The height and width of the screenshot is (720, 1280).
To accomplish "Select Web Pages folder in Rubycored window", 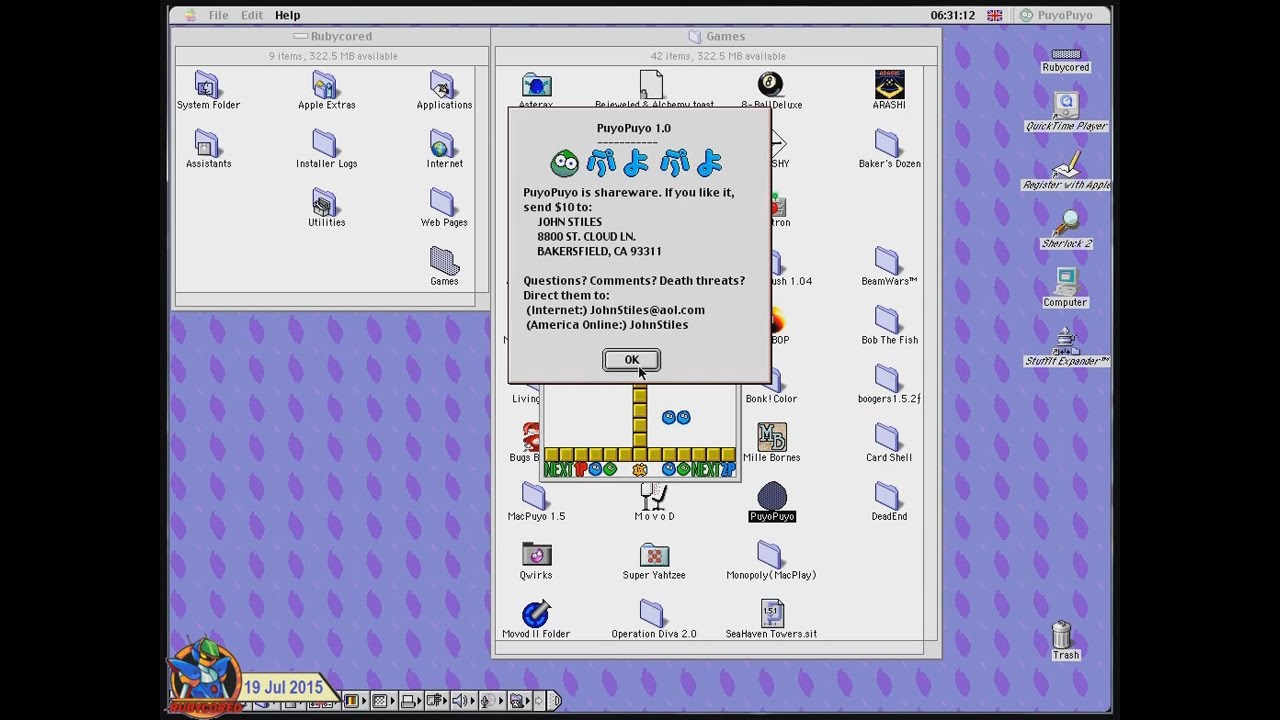I will click(x=444, y=209).
